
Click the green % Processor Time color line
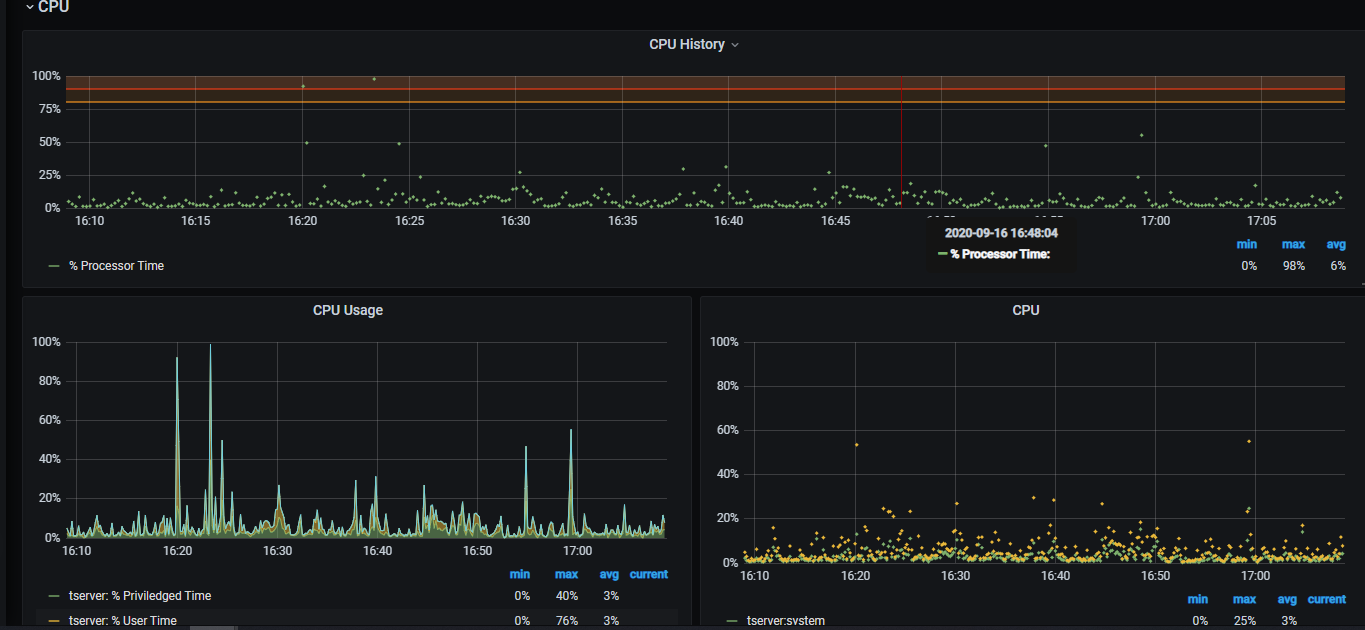click(54, 266)
